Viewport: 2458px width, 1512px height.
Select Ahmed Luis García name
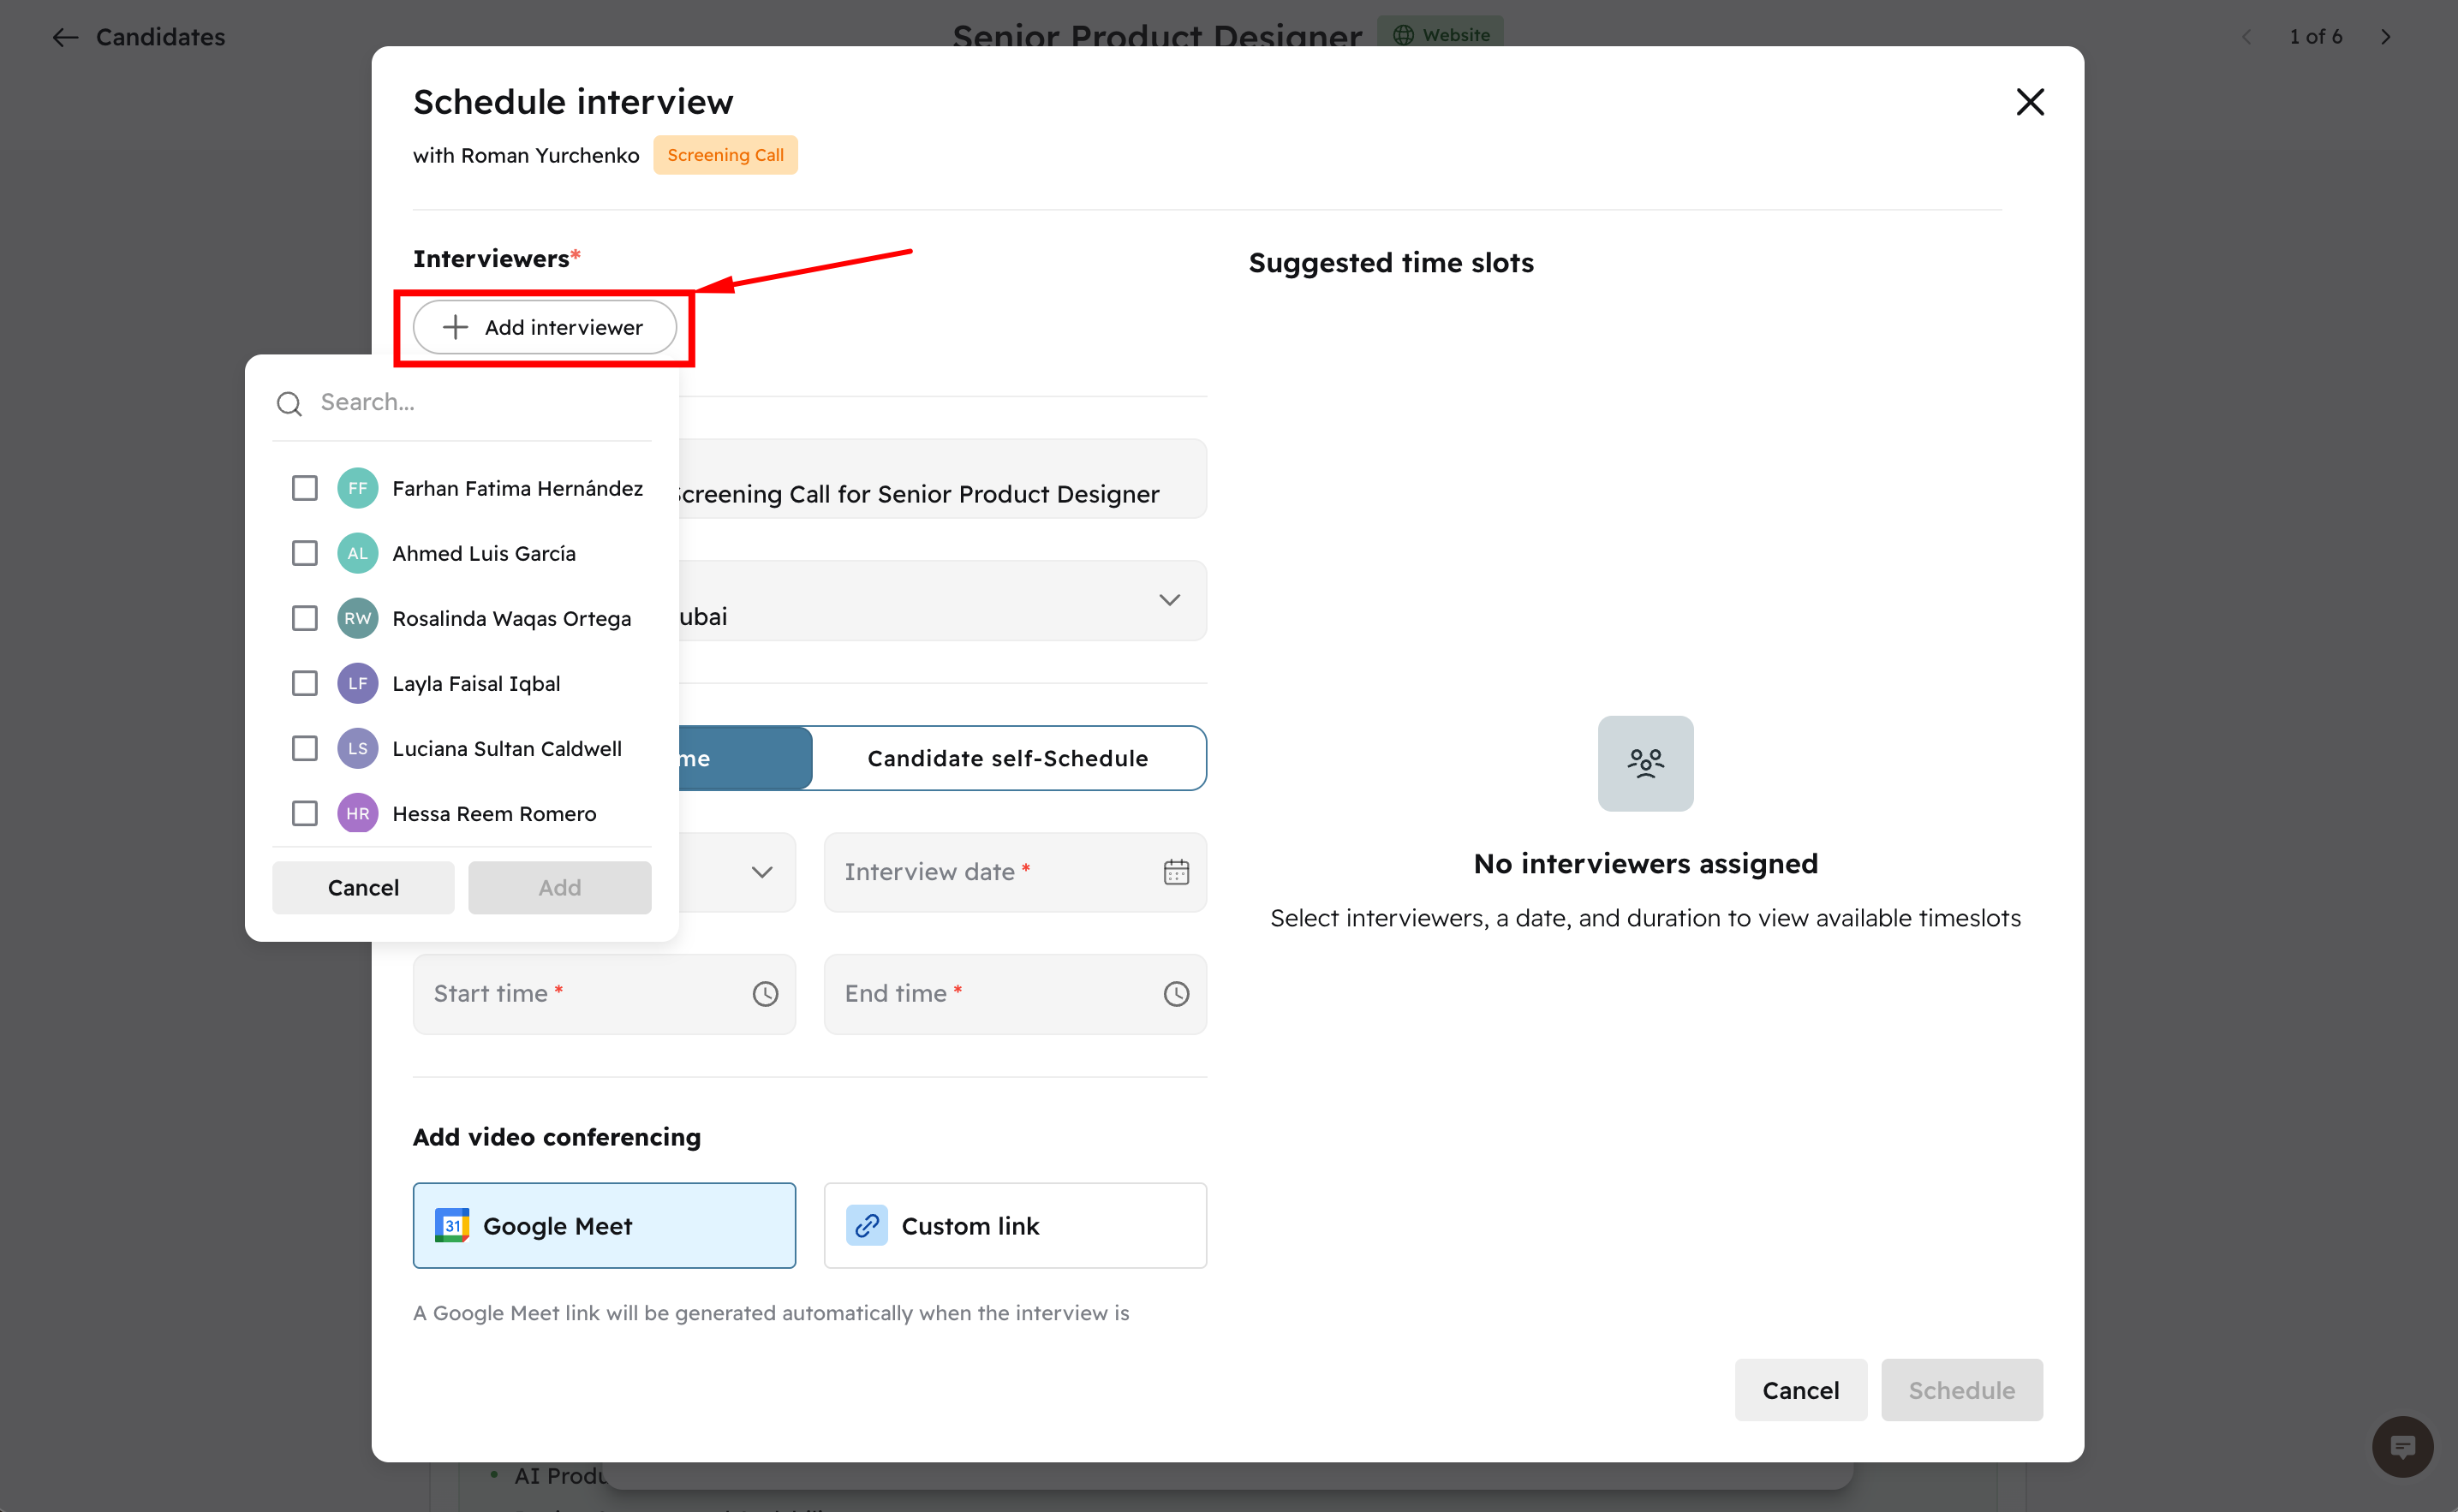(x=484, y=553)
